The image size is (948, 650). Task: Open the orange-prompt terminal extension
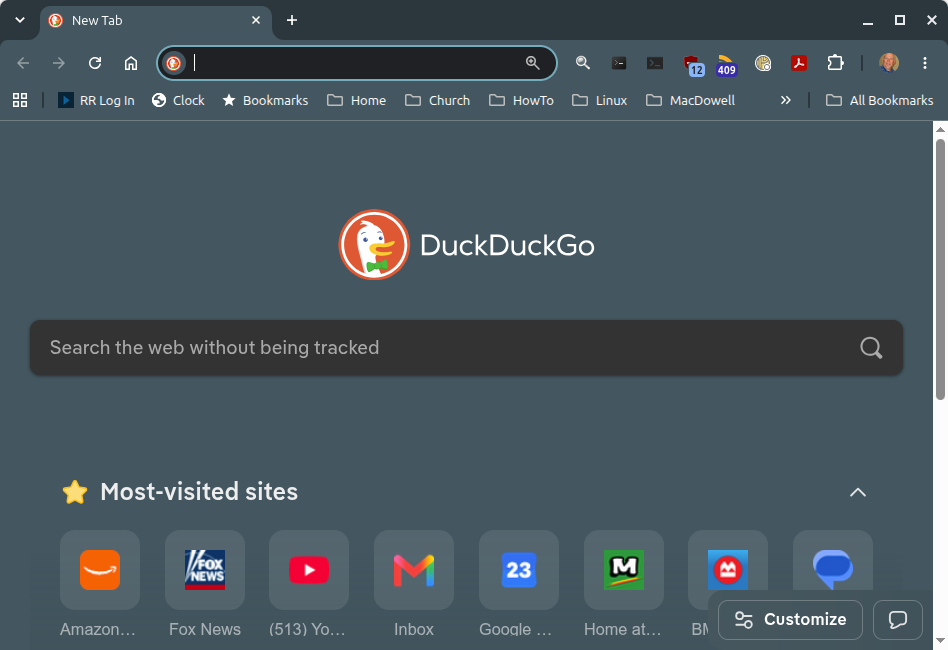pos(618,63)
